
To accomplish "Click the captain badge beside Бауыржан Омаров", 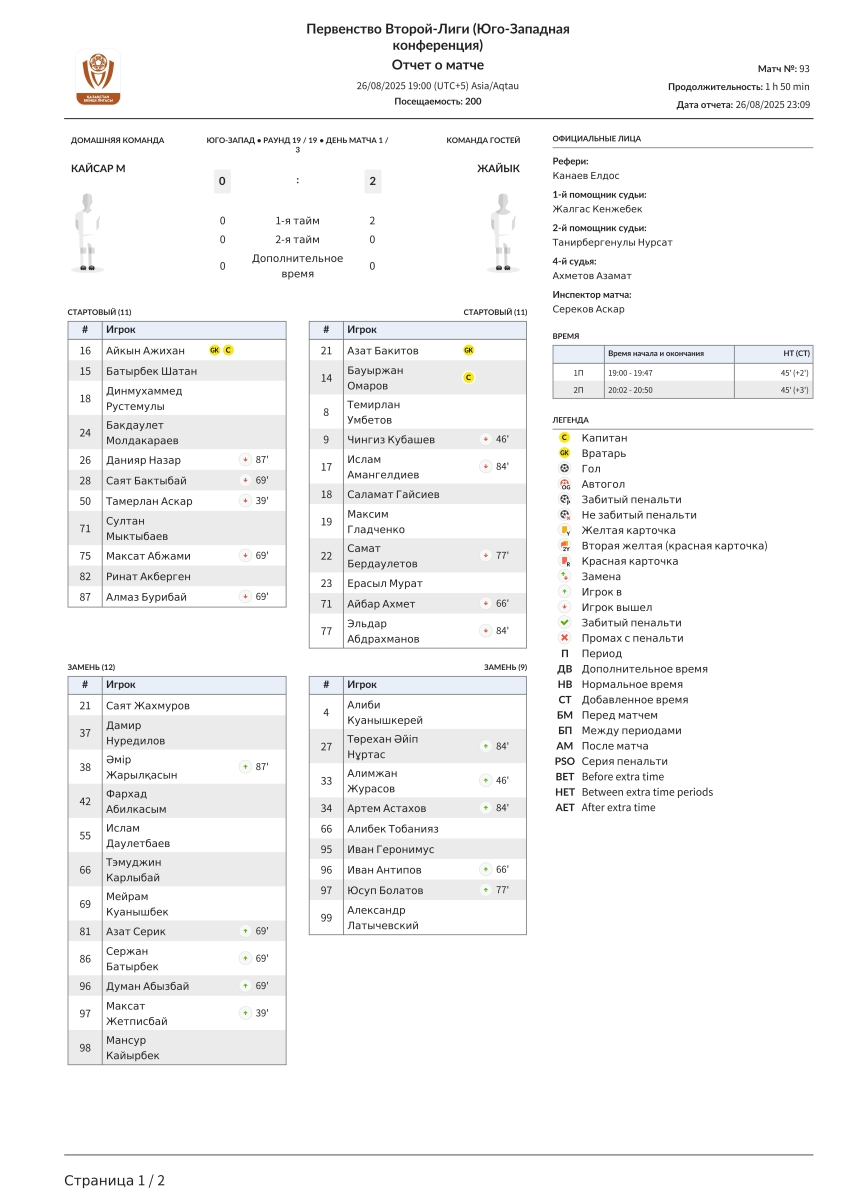I will [468, 378].
